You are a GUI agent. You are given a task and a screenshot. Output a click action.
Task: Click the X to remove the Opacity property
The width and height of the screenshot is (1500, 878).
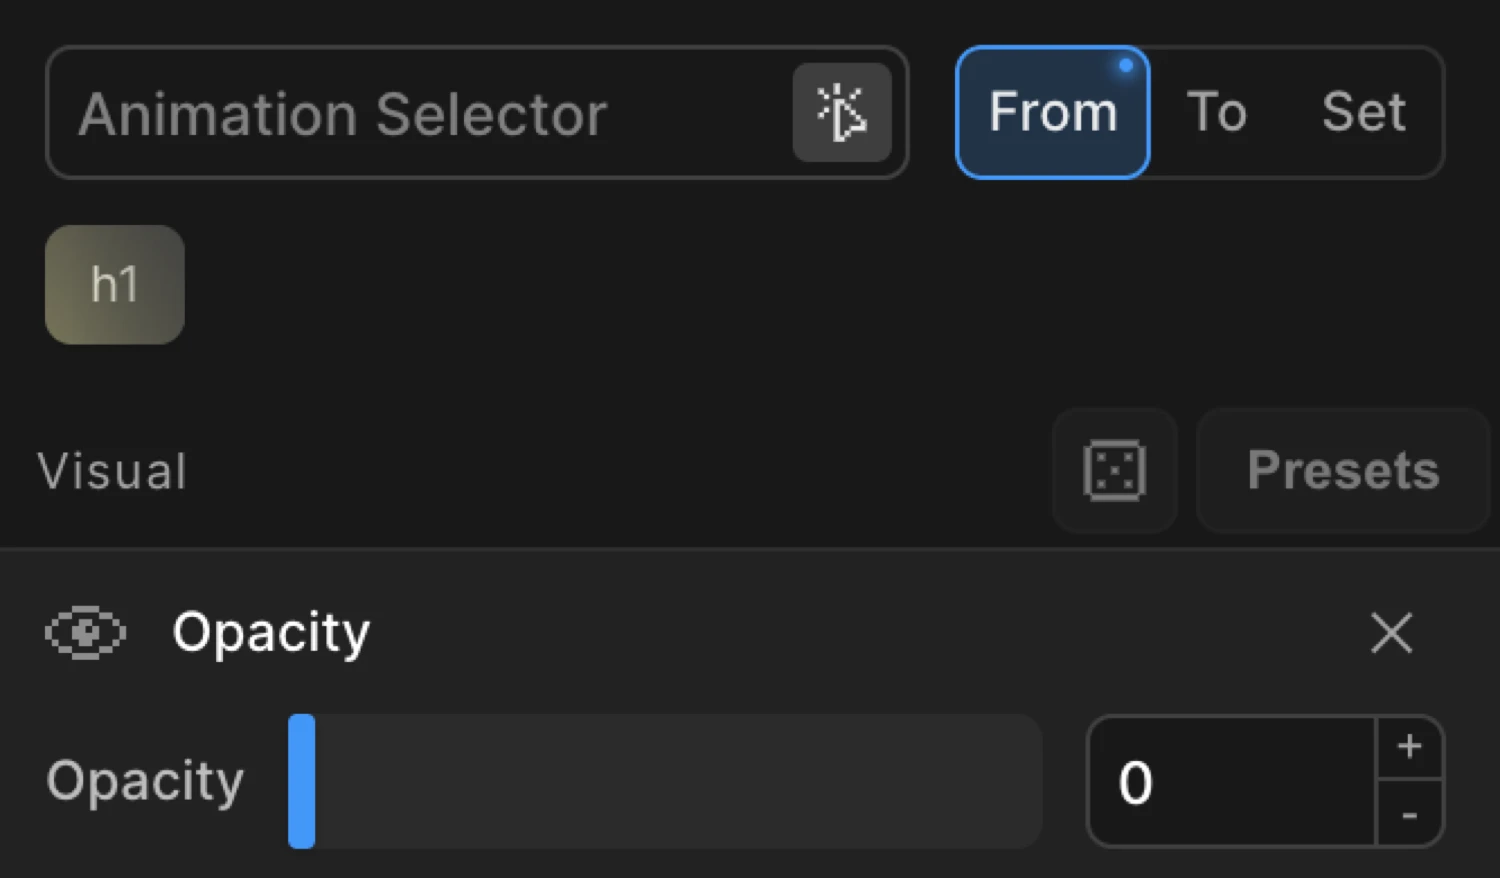(1391, 633)
